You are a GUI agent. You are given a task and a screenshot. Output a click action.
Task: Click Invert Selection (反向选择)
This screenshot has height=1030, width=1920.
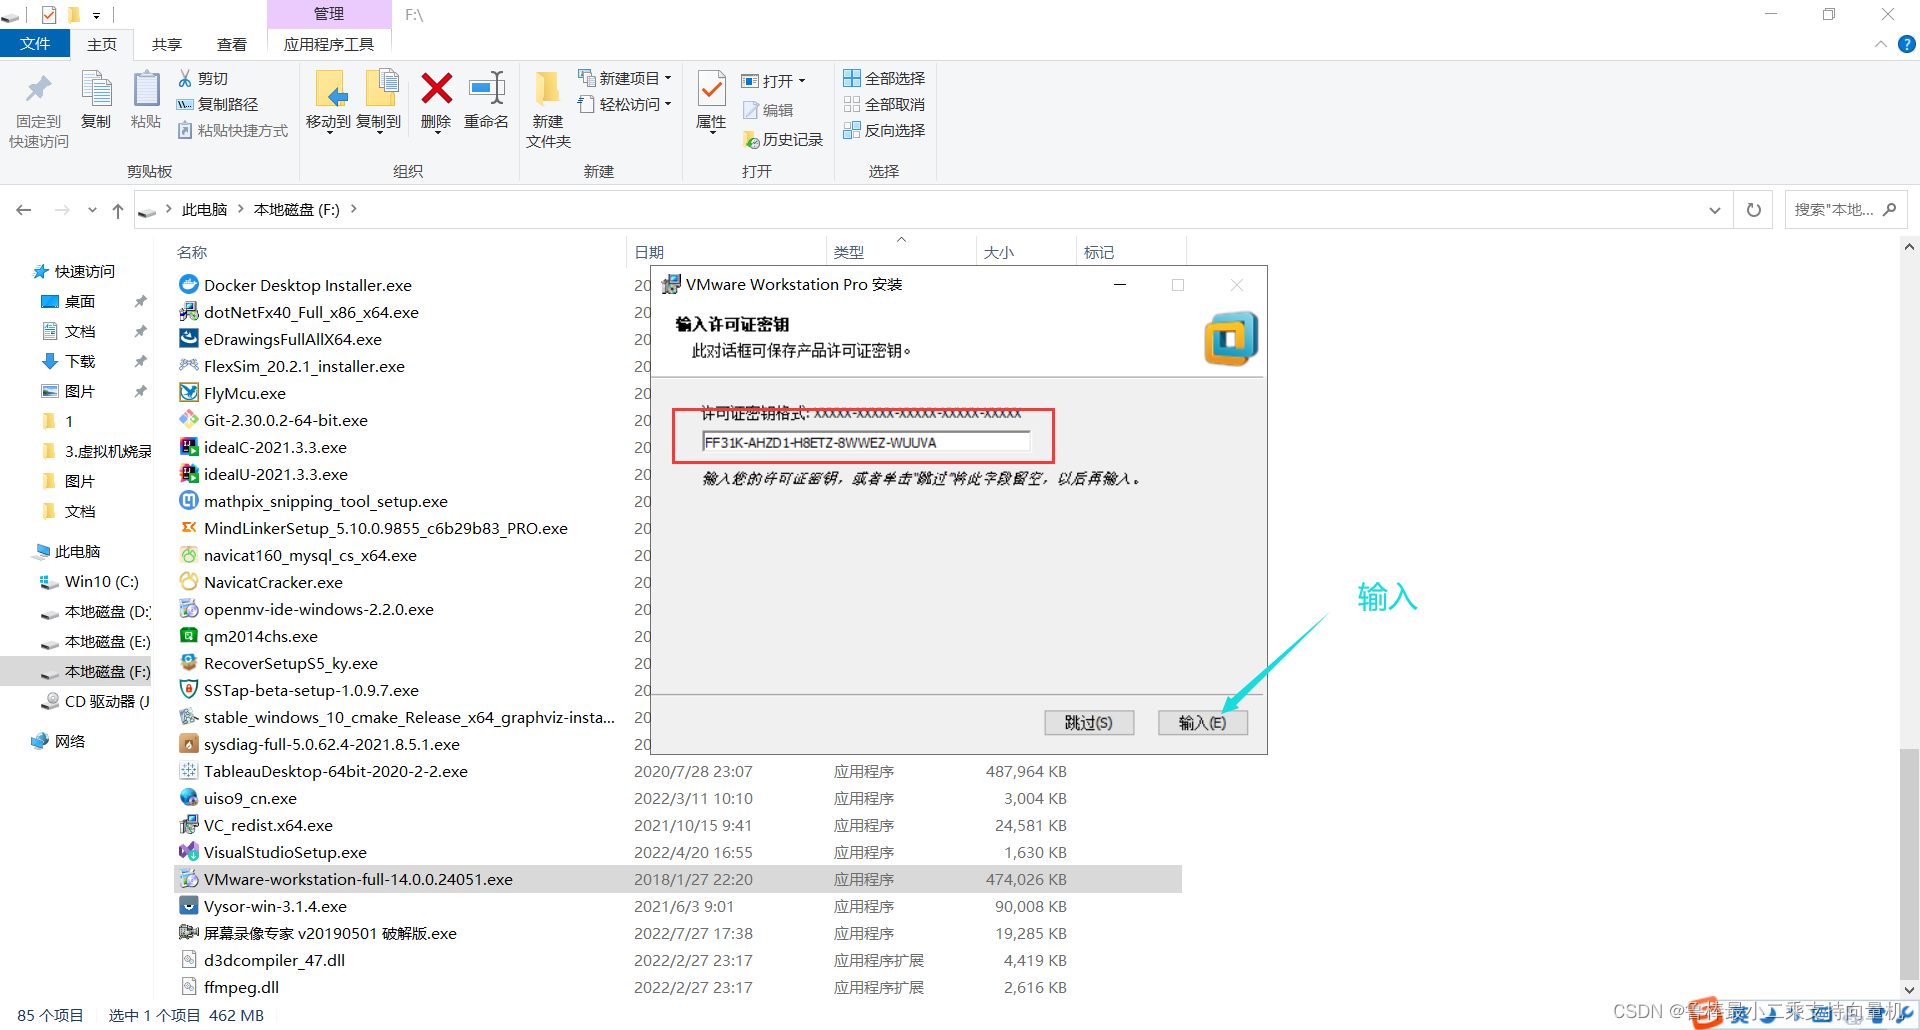pos(884,130)
